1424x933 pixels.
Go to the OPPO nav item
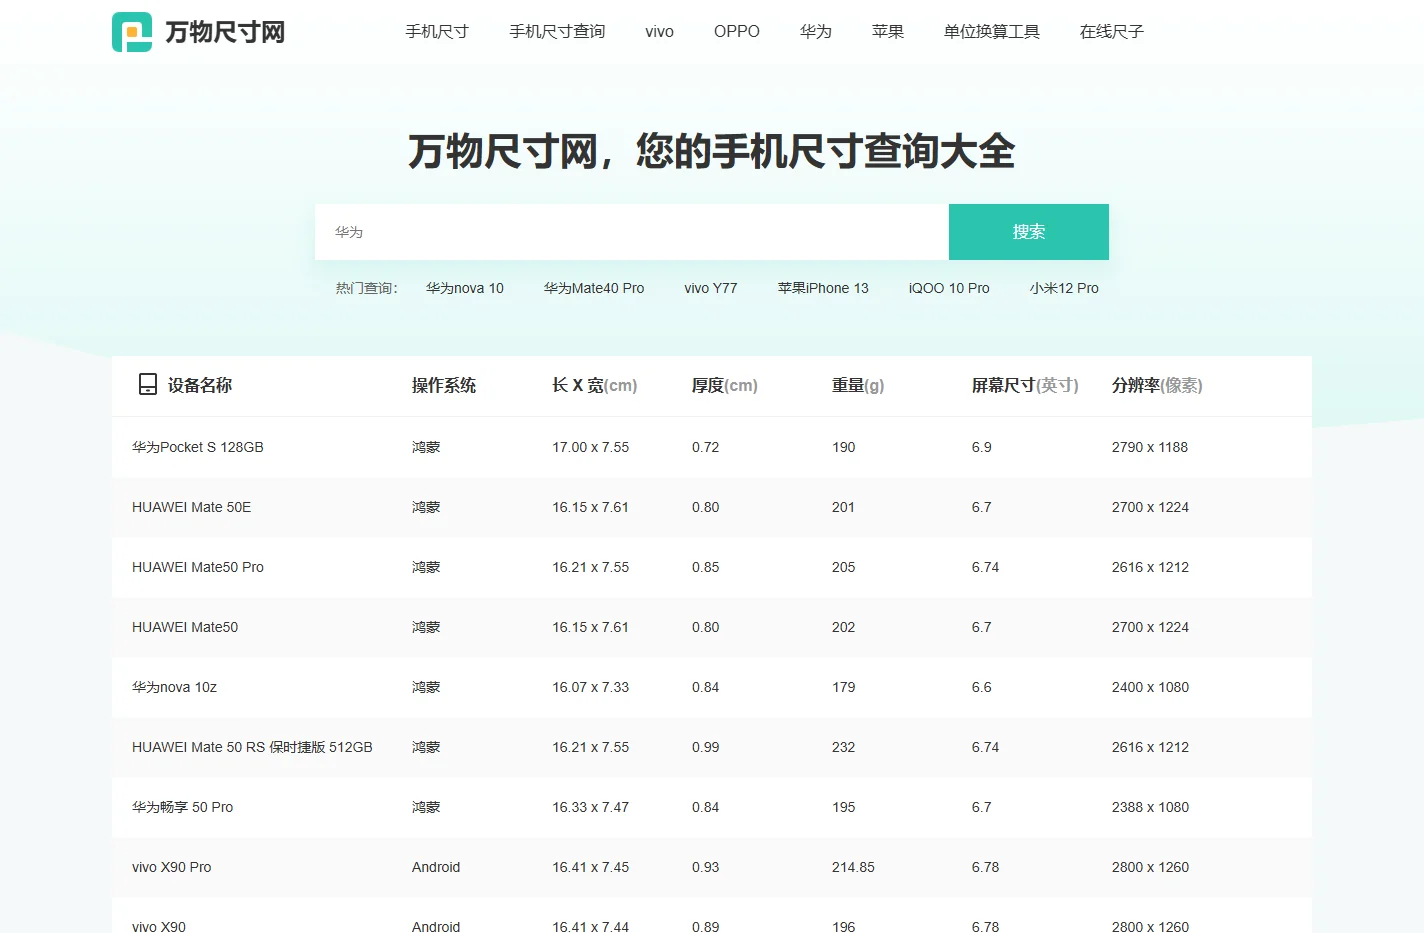(737, 32)
